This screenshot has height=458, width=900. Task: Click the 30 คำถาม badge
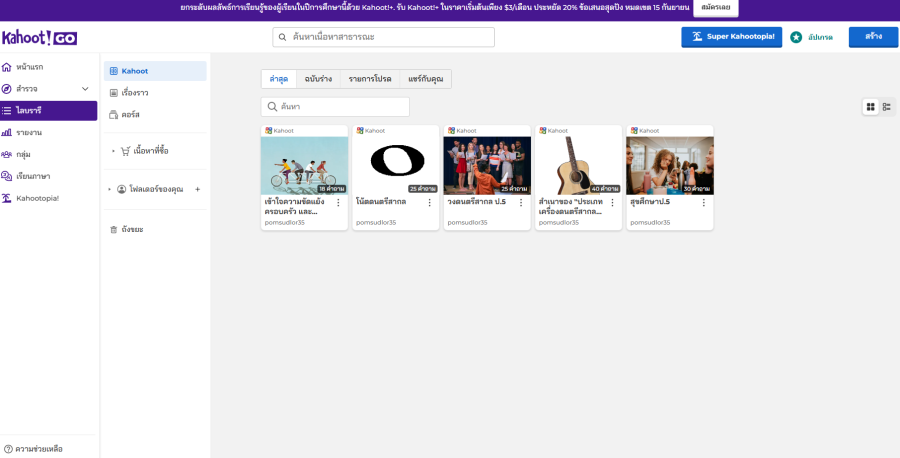coord(697,189)
